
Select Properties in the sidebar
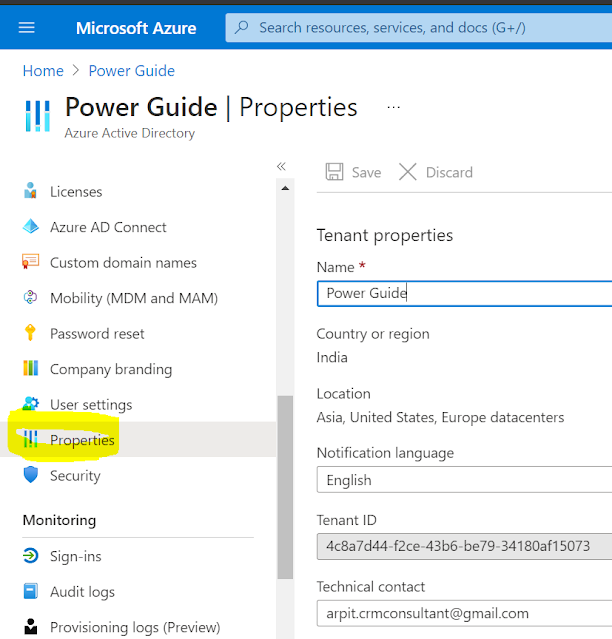[138, 440]
